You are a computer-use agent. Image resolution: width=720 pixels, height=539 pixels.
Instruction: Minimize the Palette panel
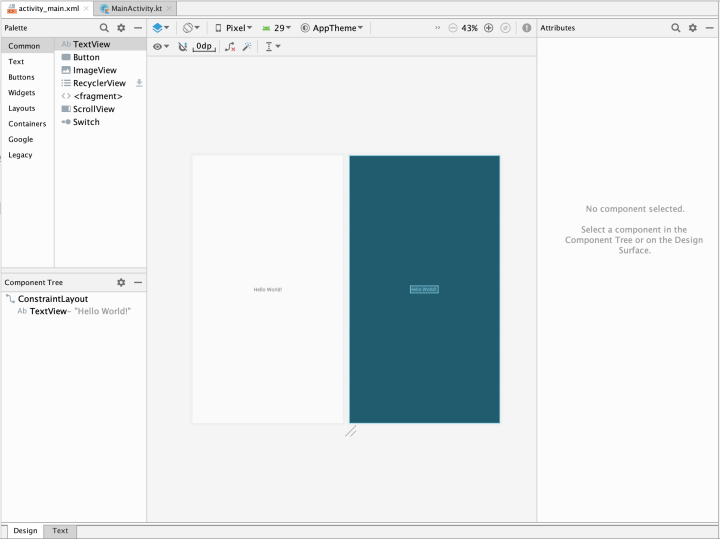[138, 28]
